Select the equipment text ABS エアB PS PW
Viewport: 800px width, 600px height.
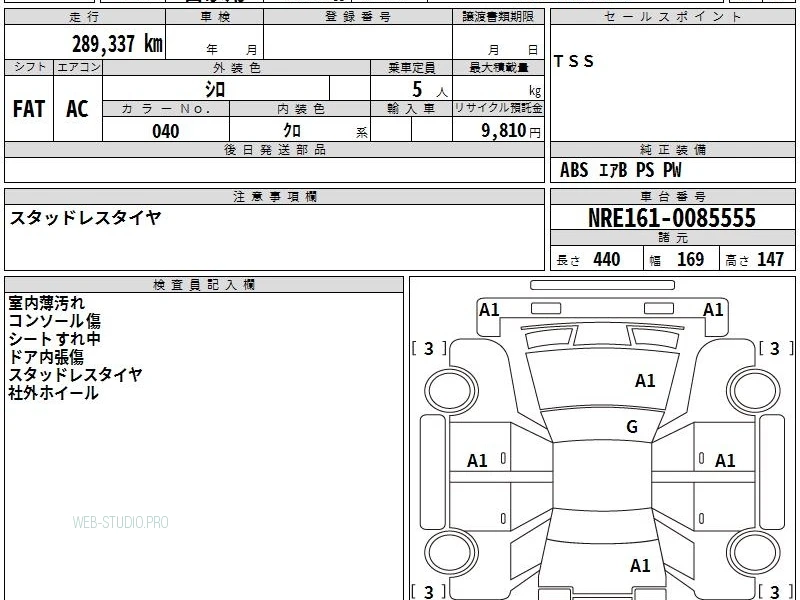tap(620, 170)
